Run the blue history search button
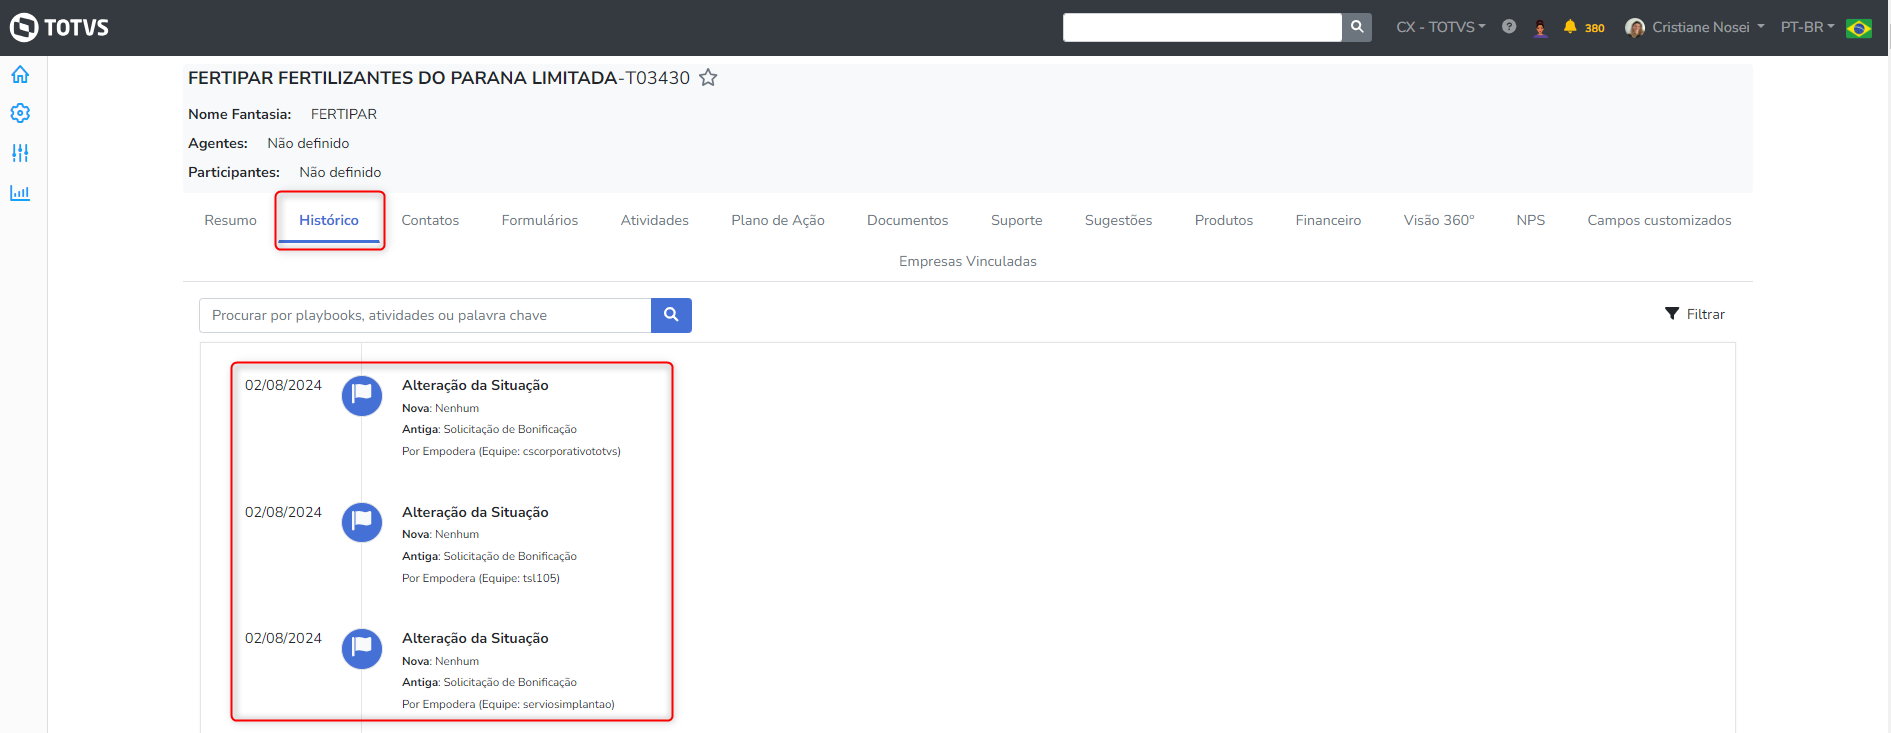The width and height of the screenshot is (1891, 733). (671, 315)
